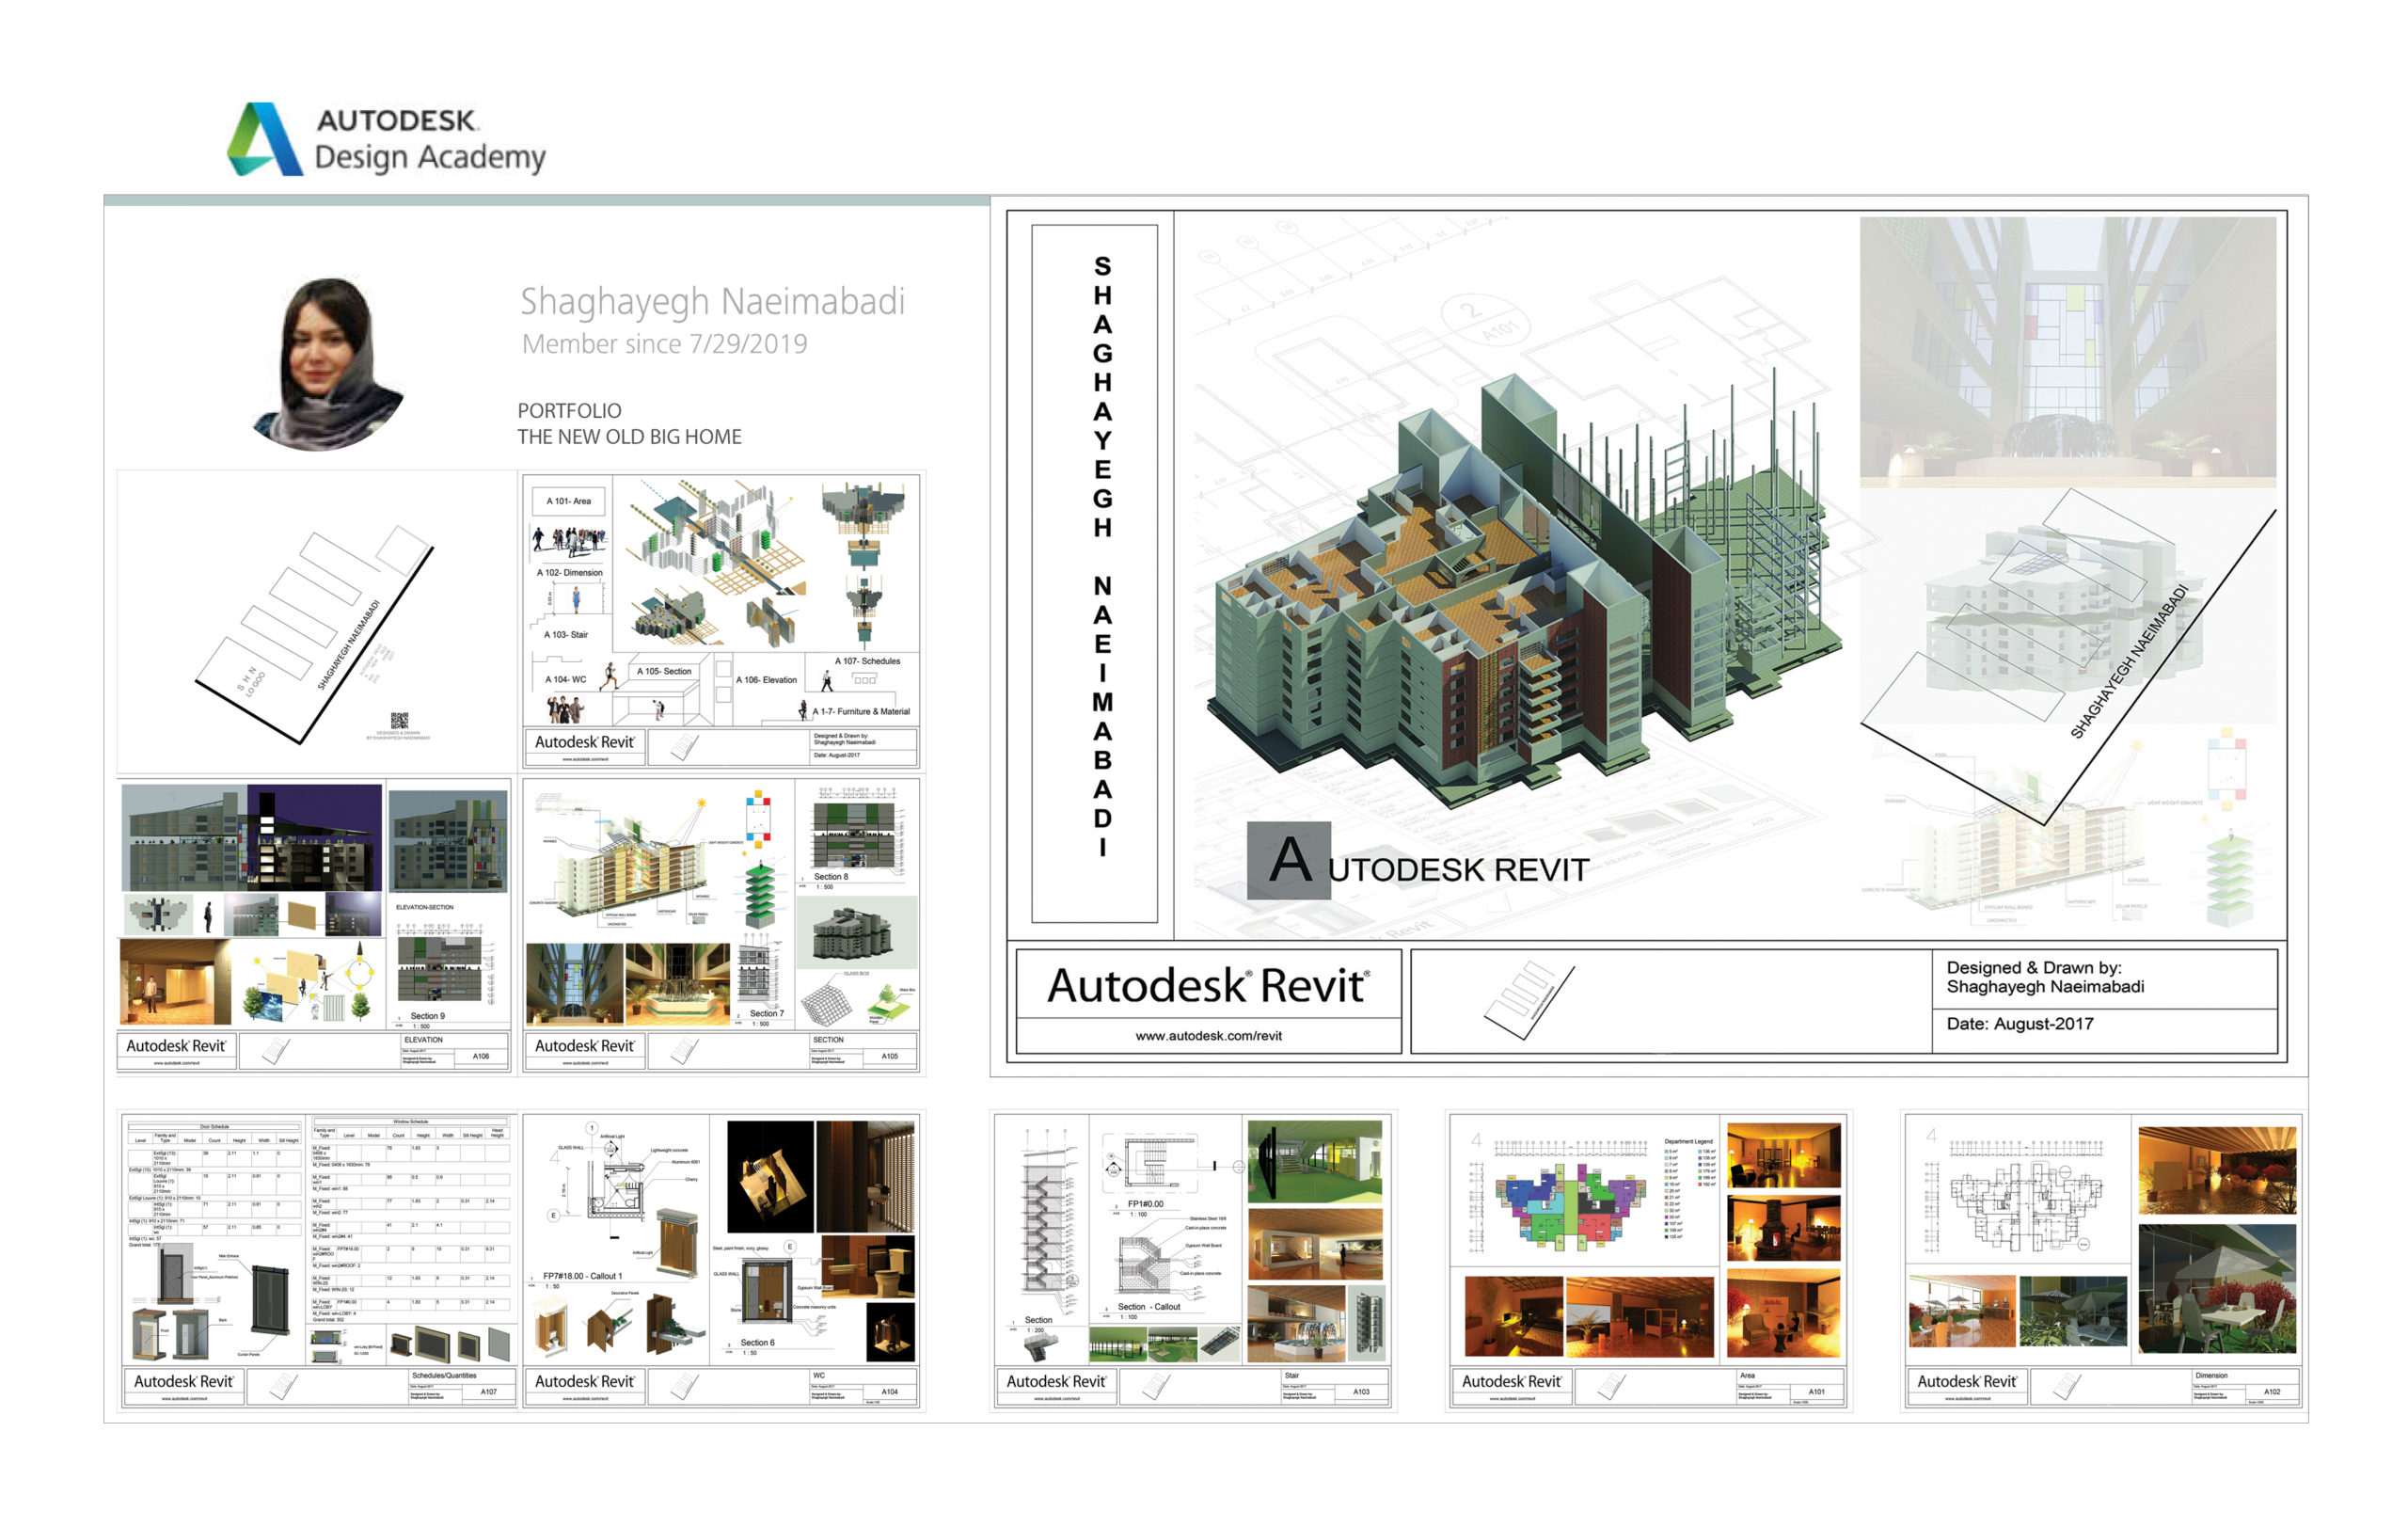Open the cover sheet thumbnail with QR code
Image resolution: width=2408 pixels, height=1527 pixels.
point(316,621)
